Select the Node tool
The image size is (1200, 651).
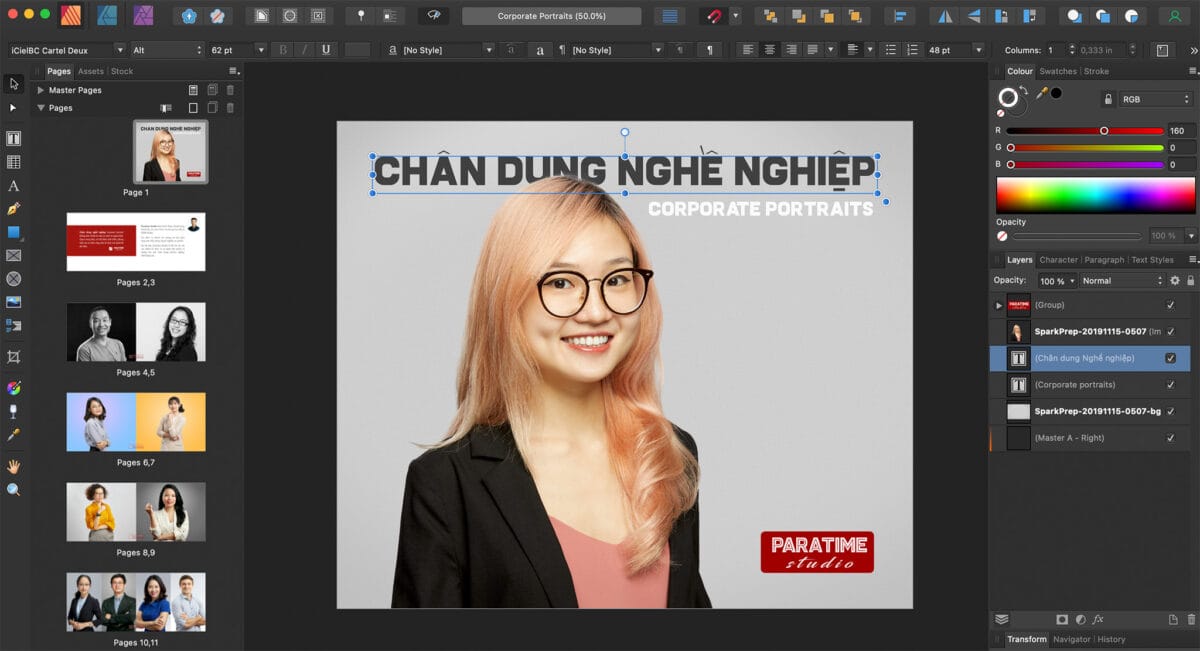pos(14,107)
